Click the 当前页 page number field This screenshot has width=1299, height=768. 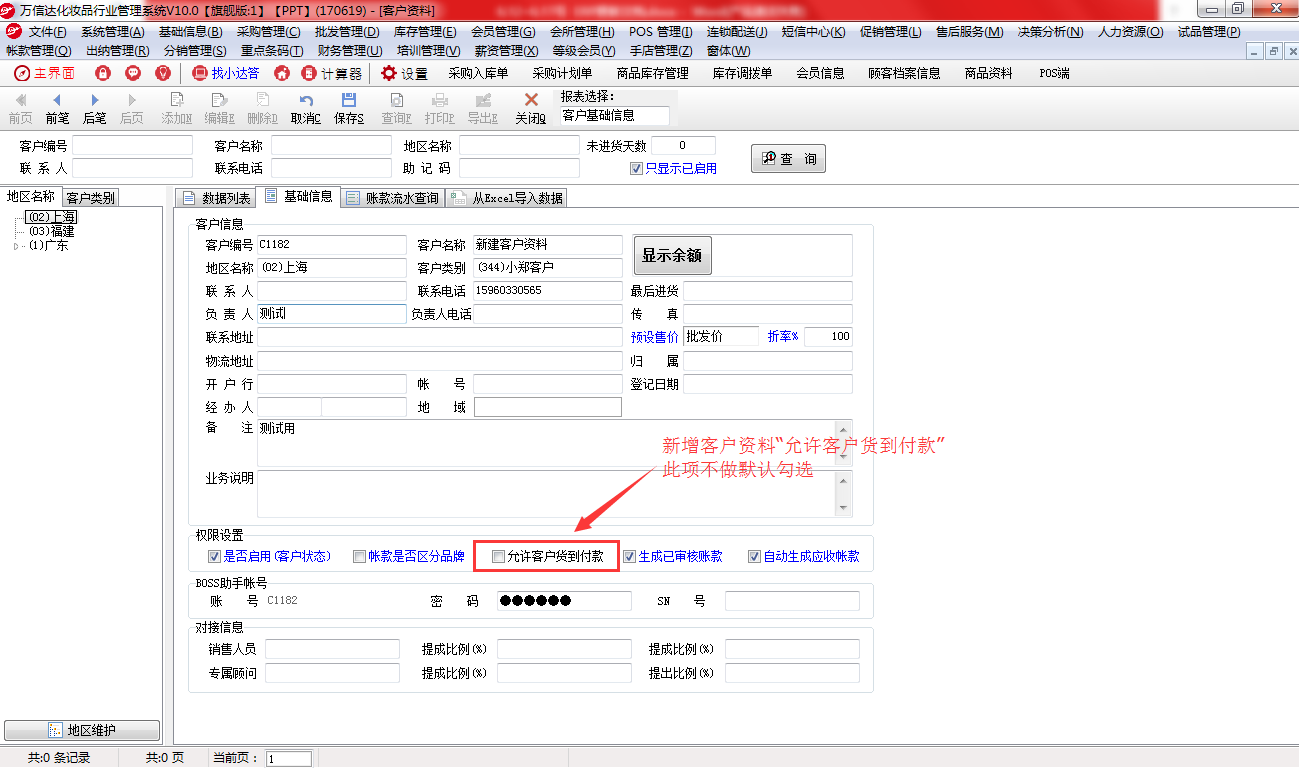tap(289, 758)
